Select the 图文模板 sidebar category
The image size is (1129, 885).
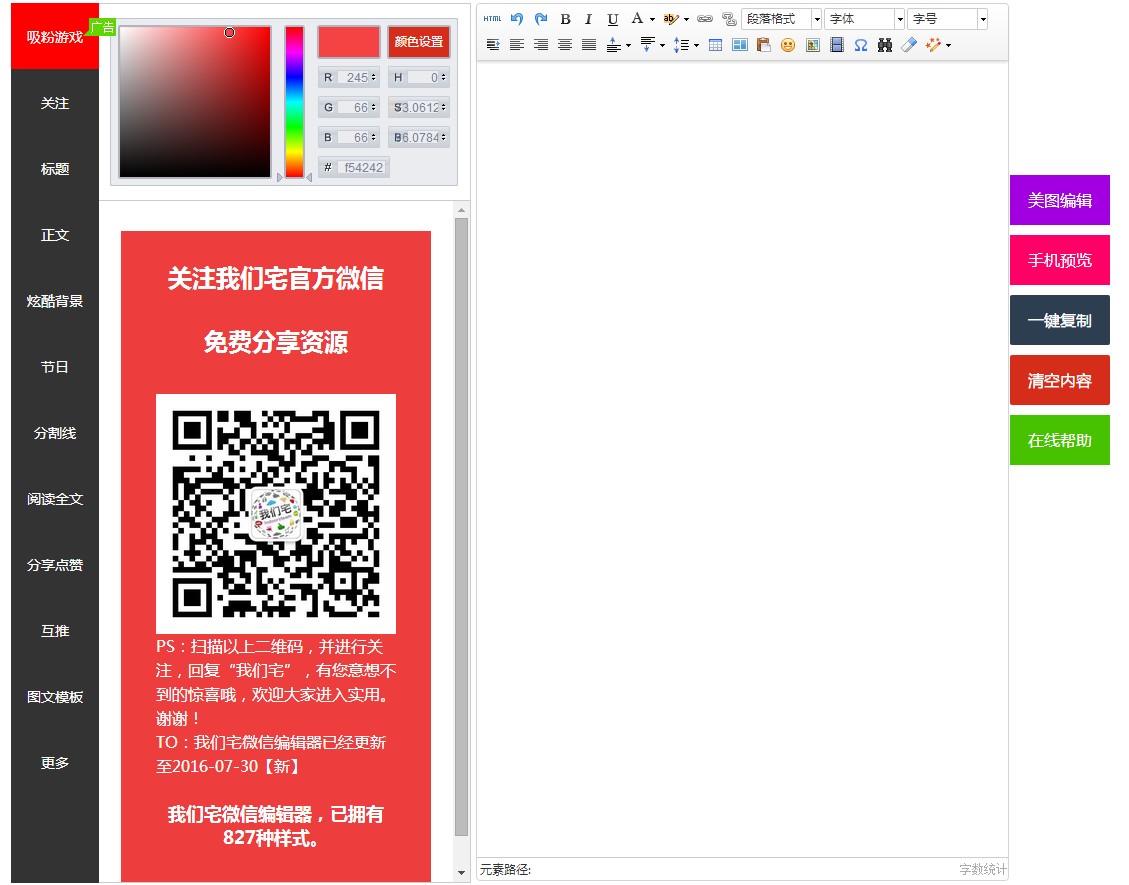pos(55,697)
